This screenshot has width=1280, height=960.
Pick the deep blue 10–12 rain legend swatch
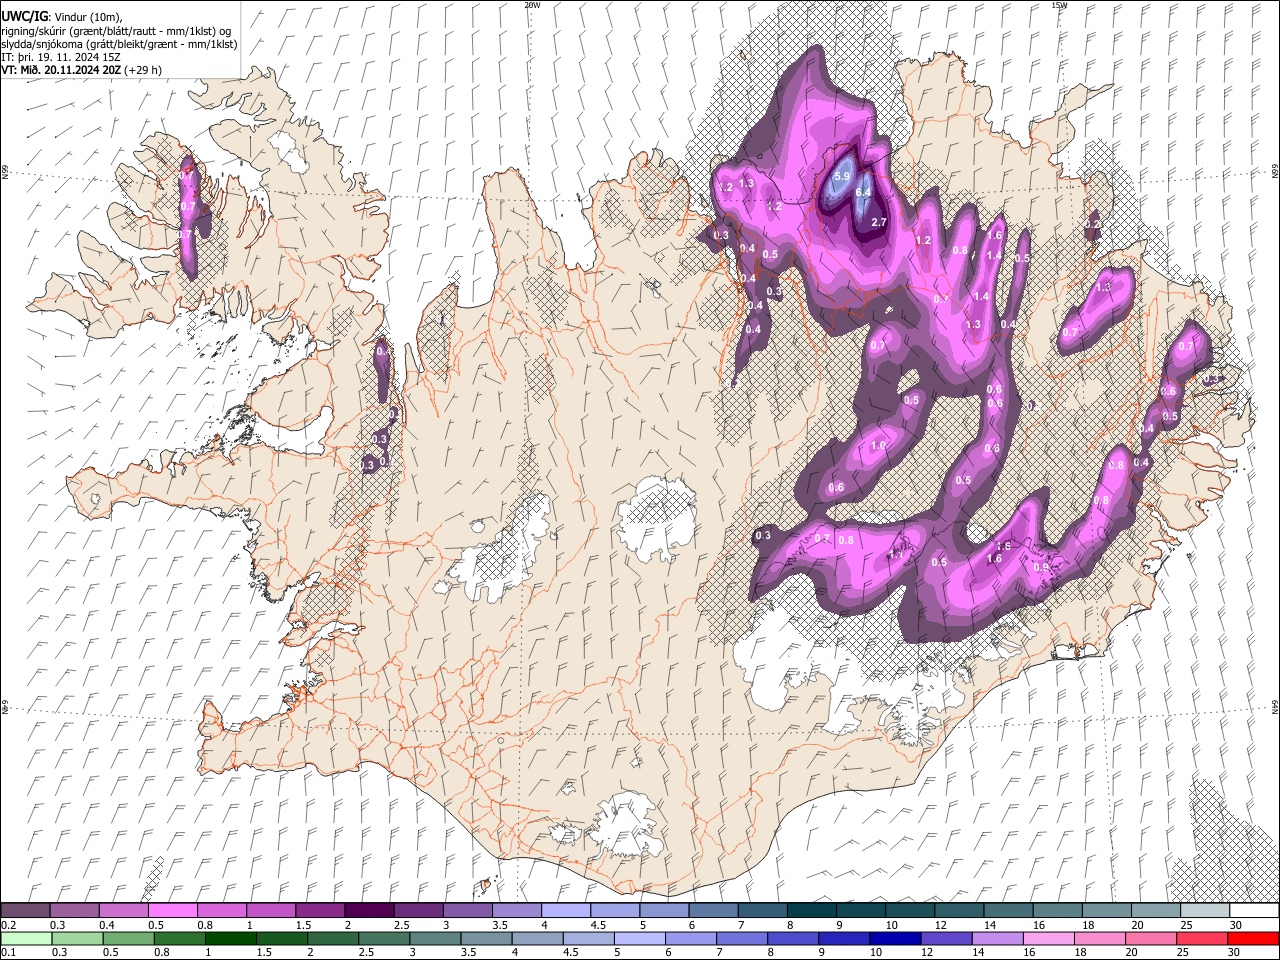pyautogui.click(x=894, y=938)
